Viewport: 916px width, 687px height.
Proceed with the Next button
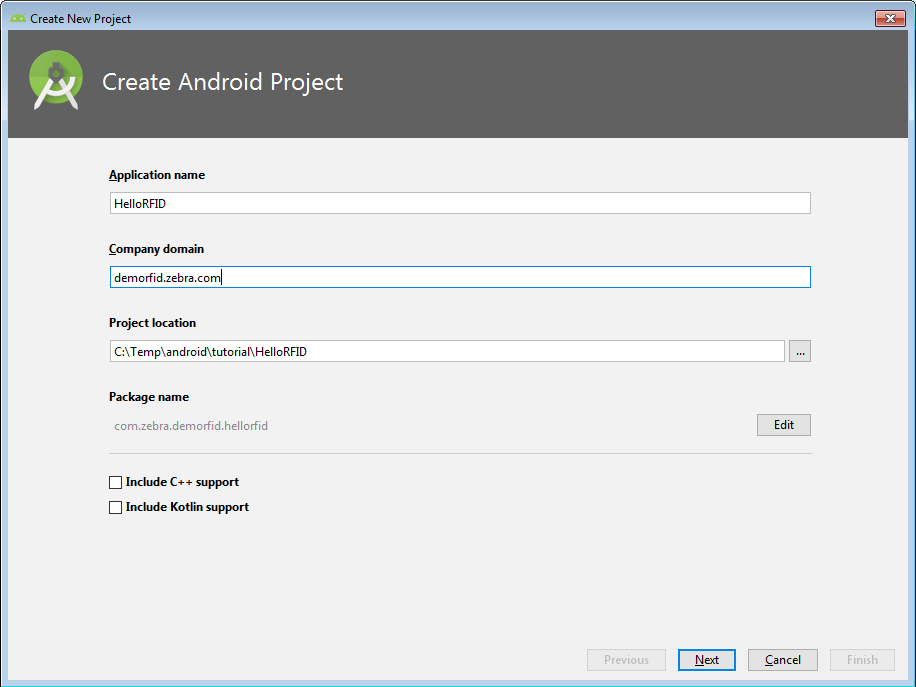[x=706, y=660]
